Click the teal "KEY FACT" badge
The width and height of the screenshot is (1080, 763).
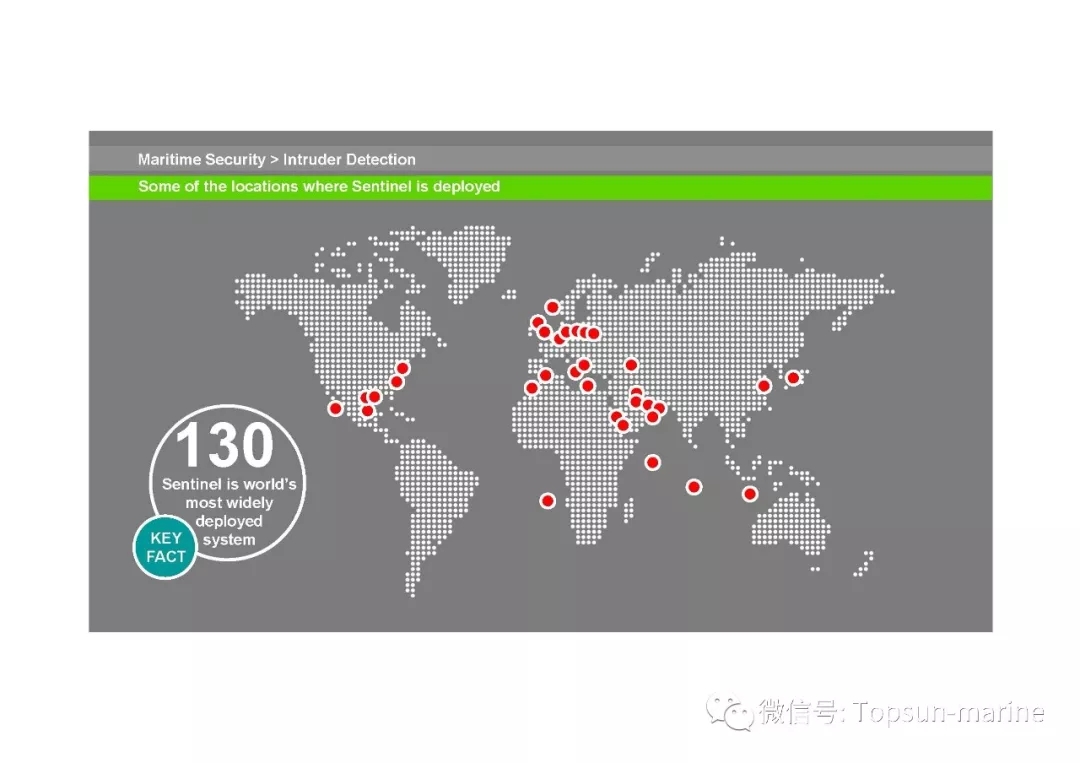[x=165, y=547]
